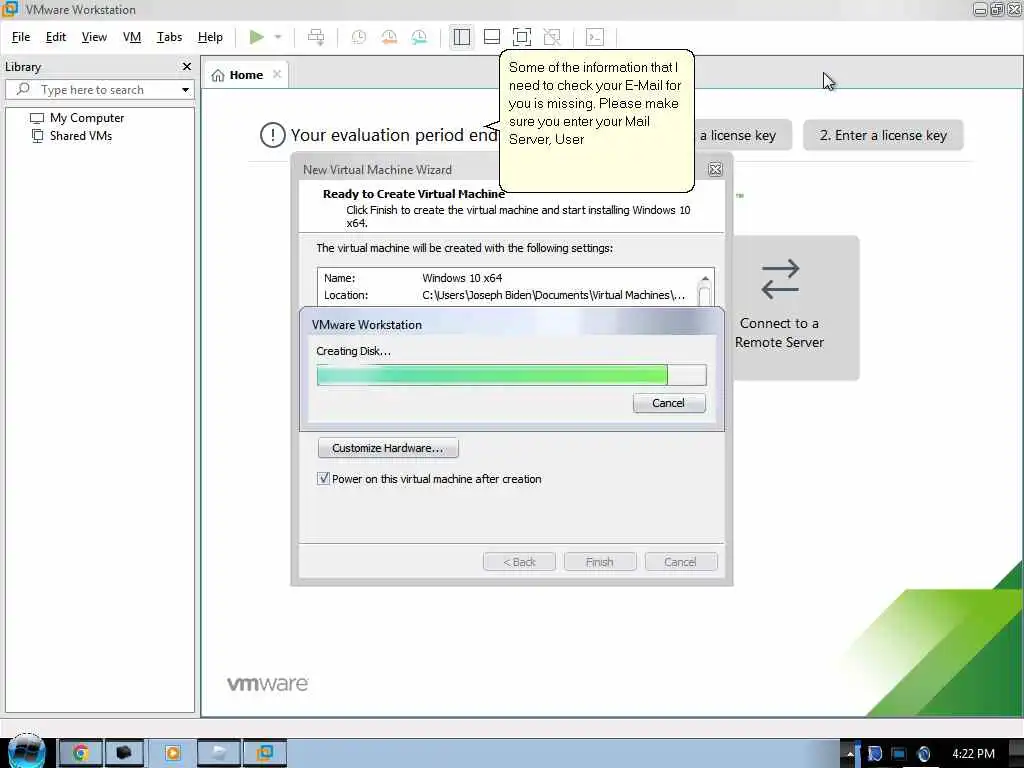Click the Home tab house icon
The image size is (1024, 768).
point(218,75)
